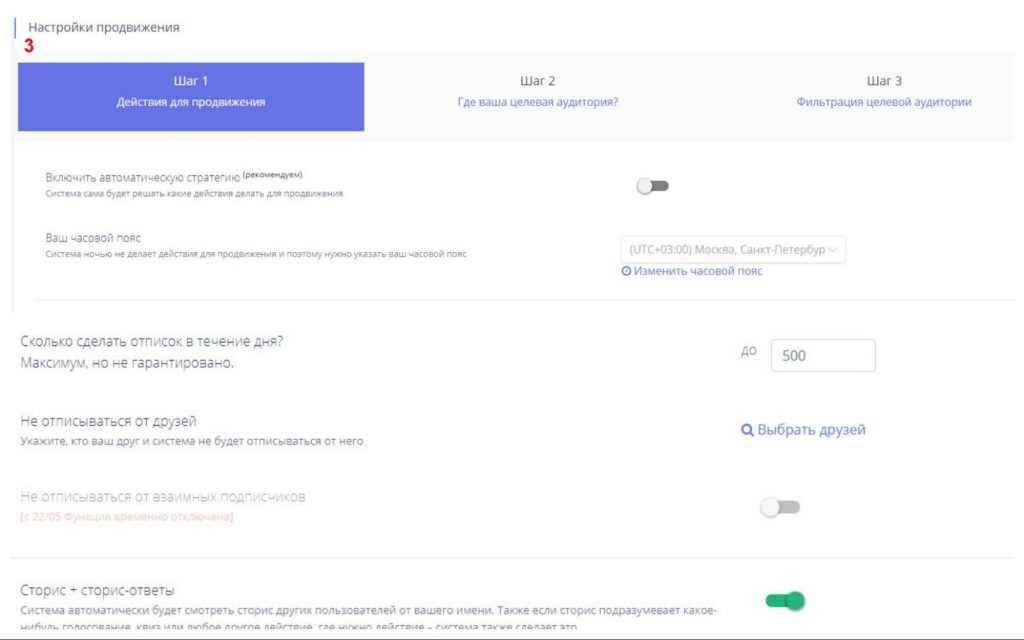Toggle "Не отписываться от взаимных подписчиков" switch
Viewport: 1024px width, 640px height.
pos(780,507)
